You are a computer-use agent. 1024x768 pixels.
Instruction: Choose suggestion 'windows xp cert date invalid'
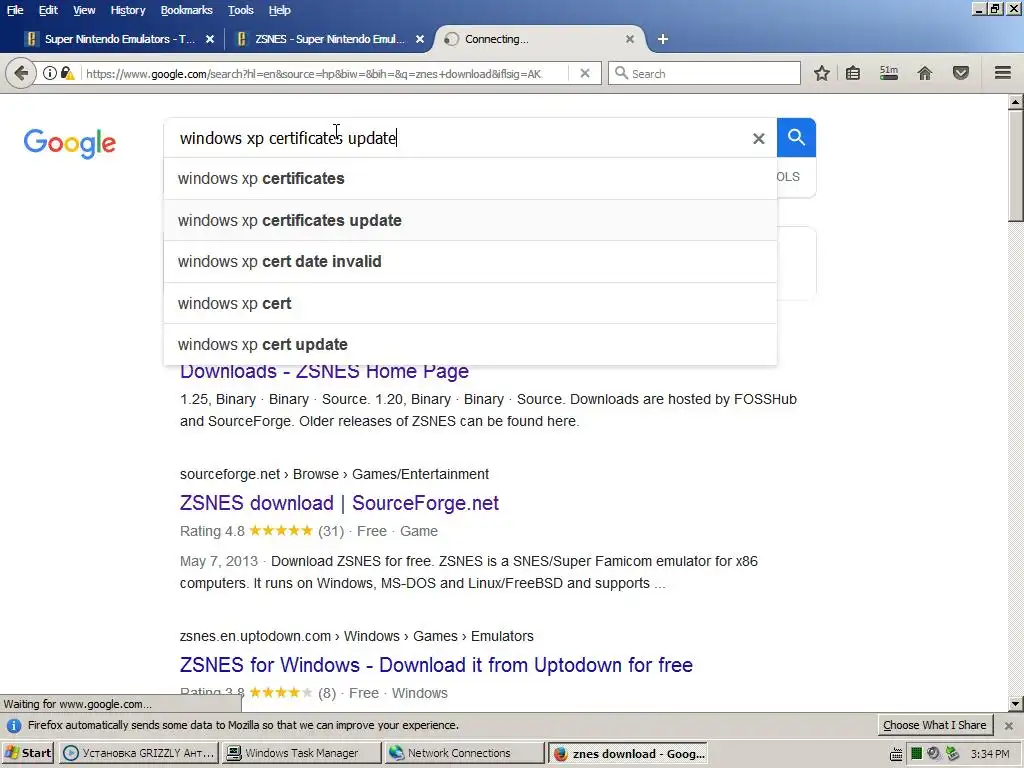[470, 262]
